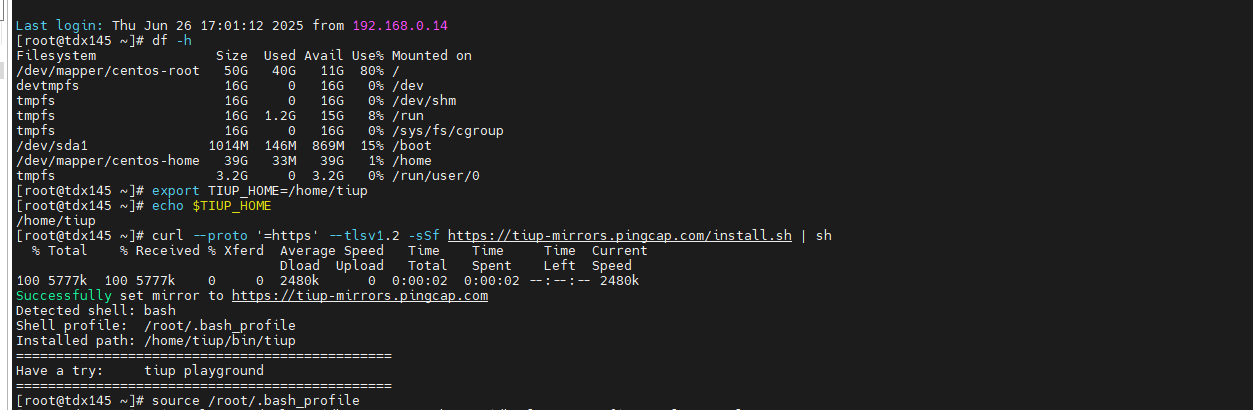Image resolution: width=1253 pixels, height=410 pixels.
Task: Click the 'tiup playground' suggestion text
Action: pyautogui.click(x=204, y=370)
